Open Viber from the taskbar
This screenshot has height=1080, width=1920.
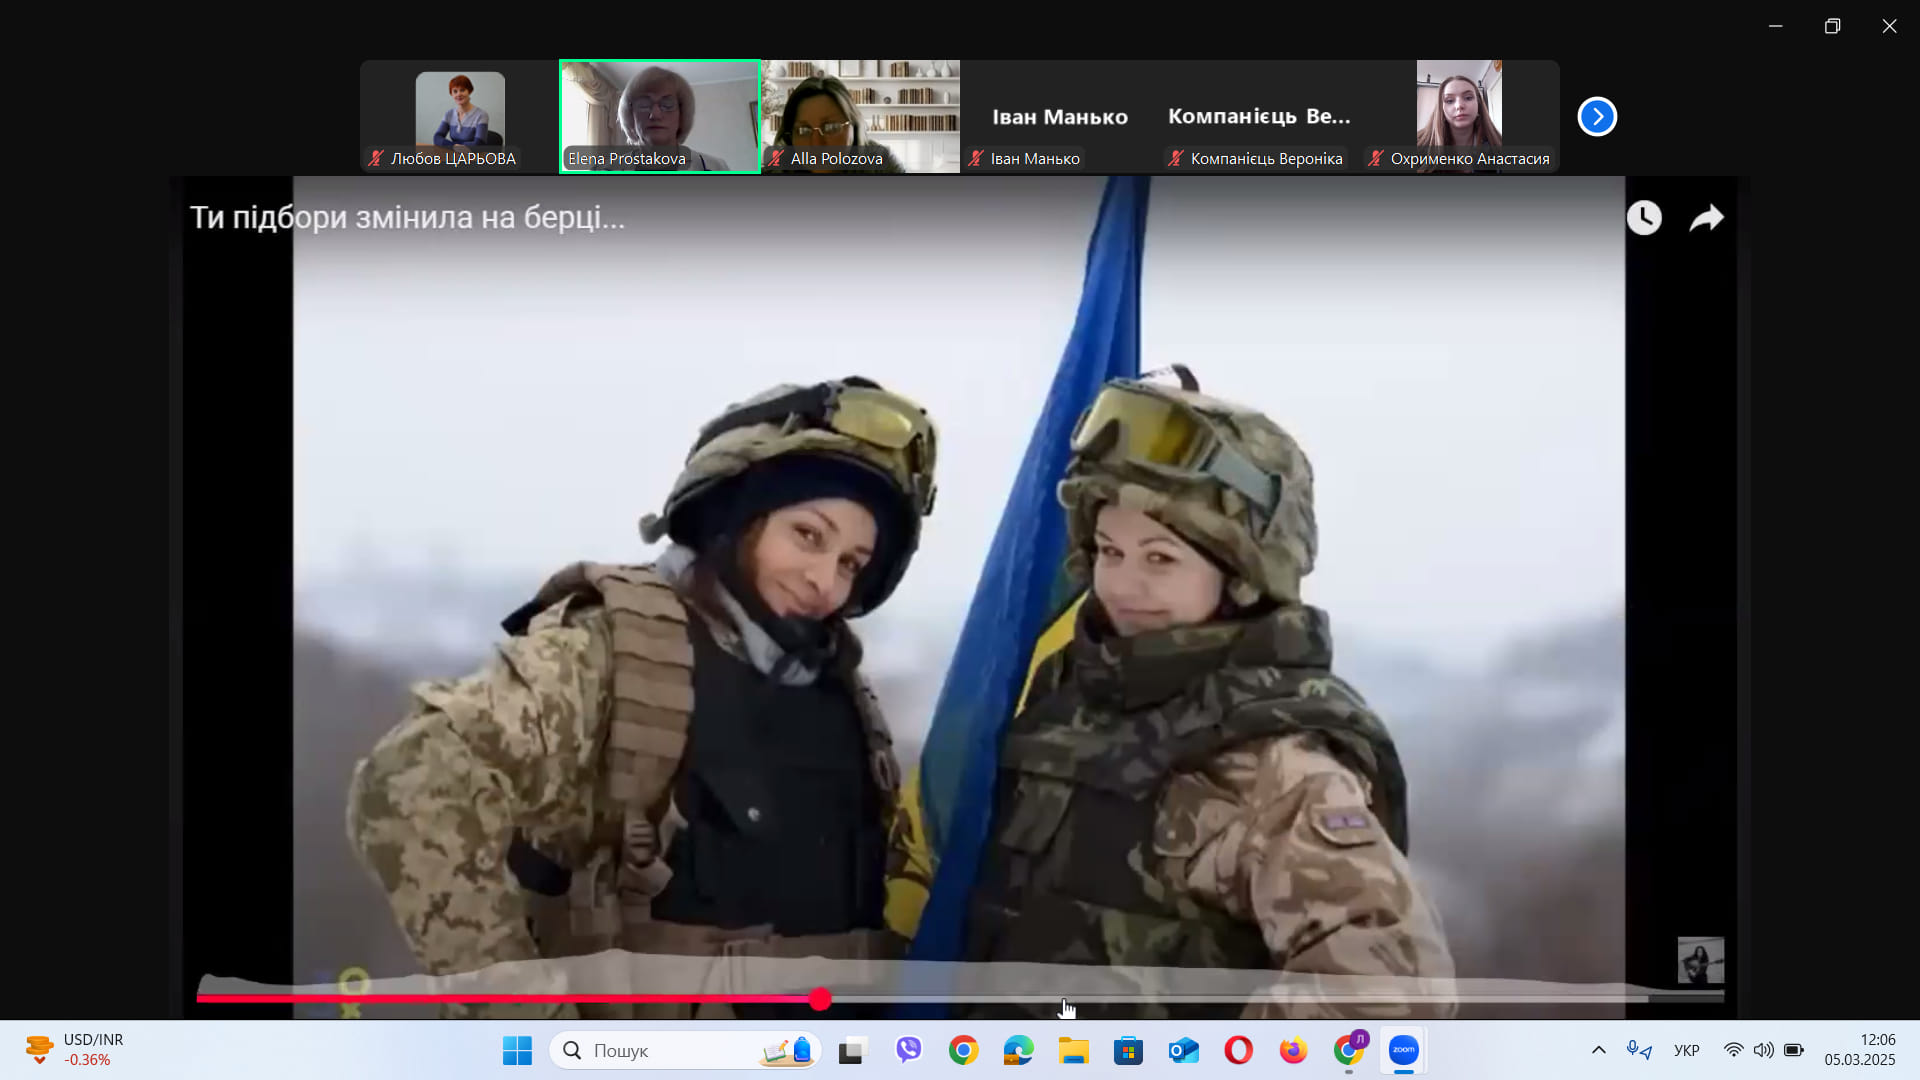coord(908,1050)
